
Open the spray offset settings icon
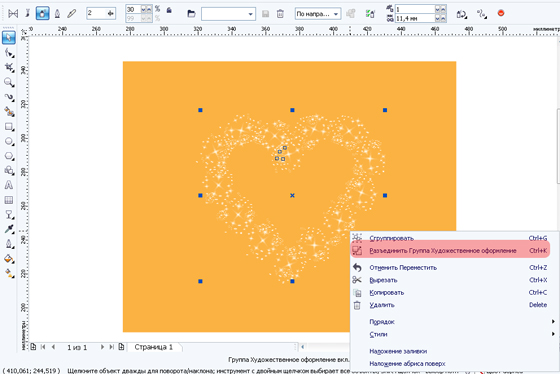482,14
